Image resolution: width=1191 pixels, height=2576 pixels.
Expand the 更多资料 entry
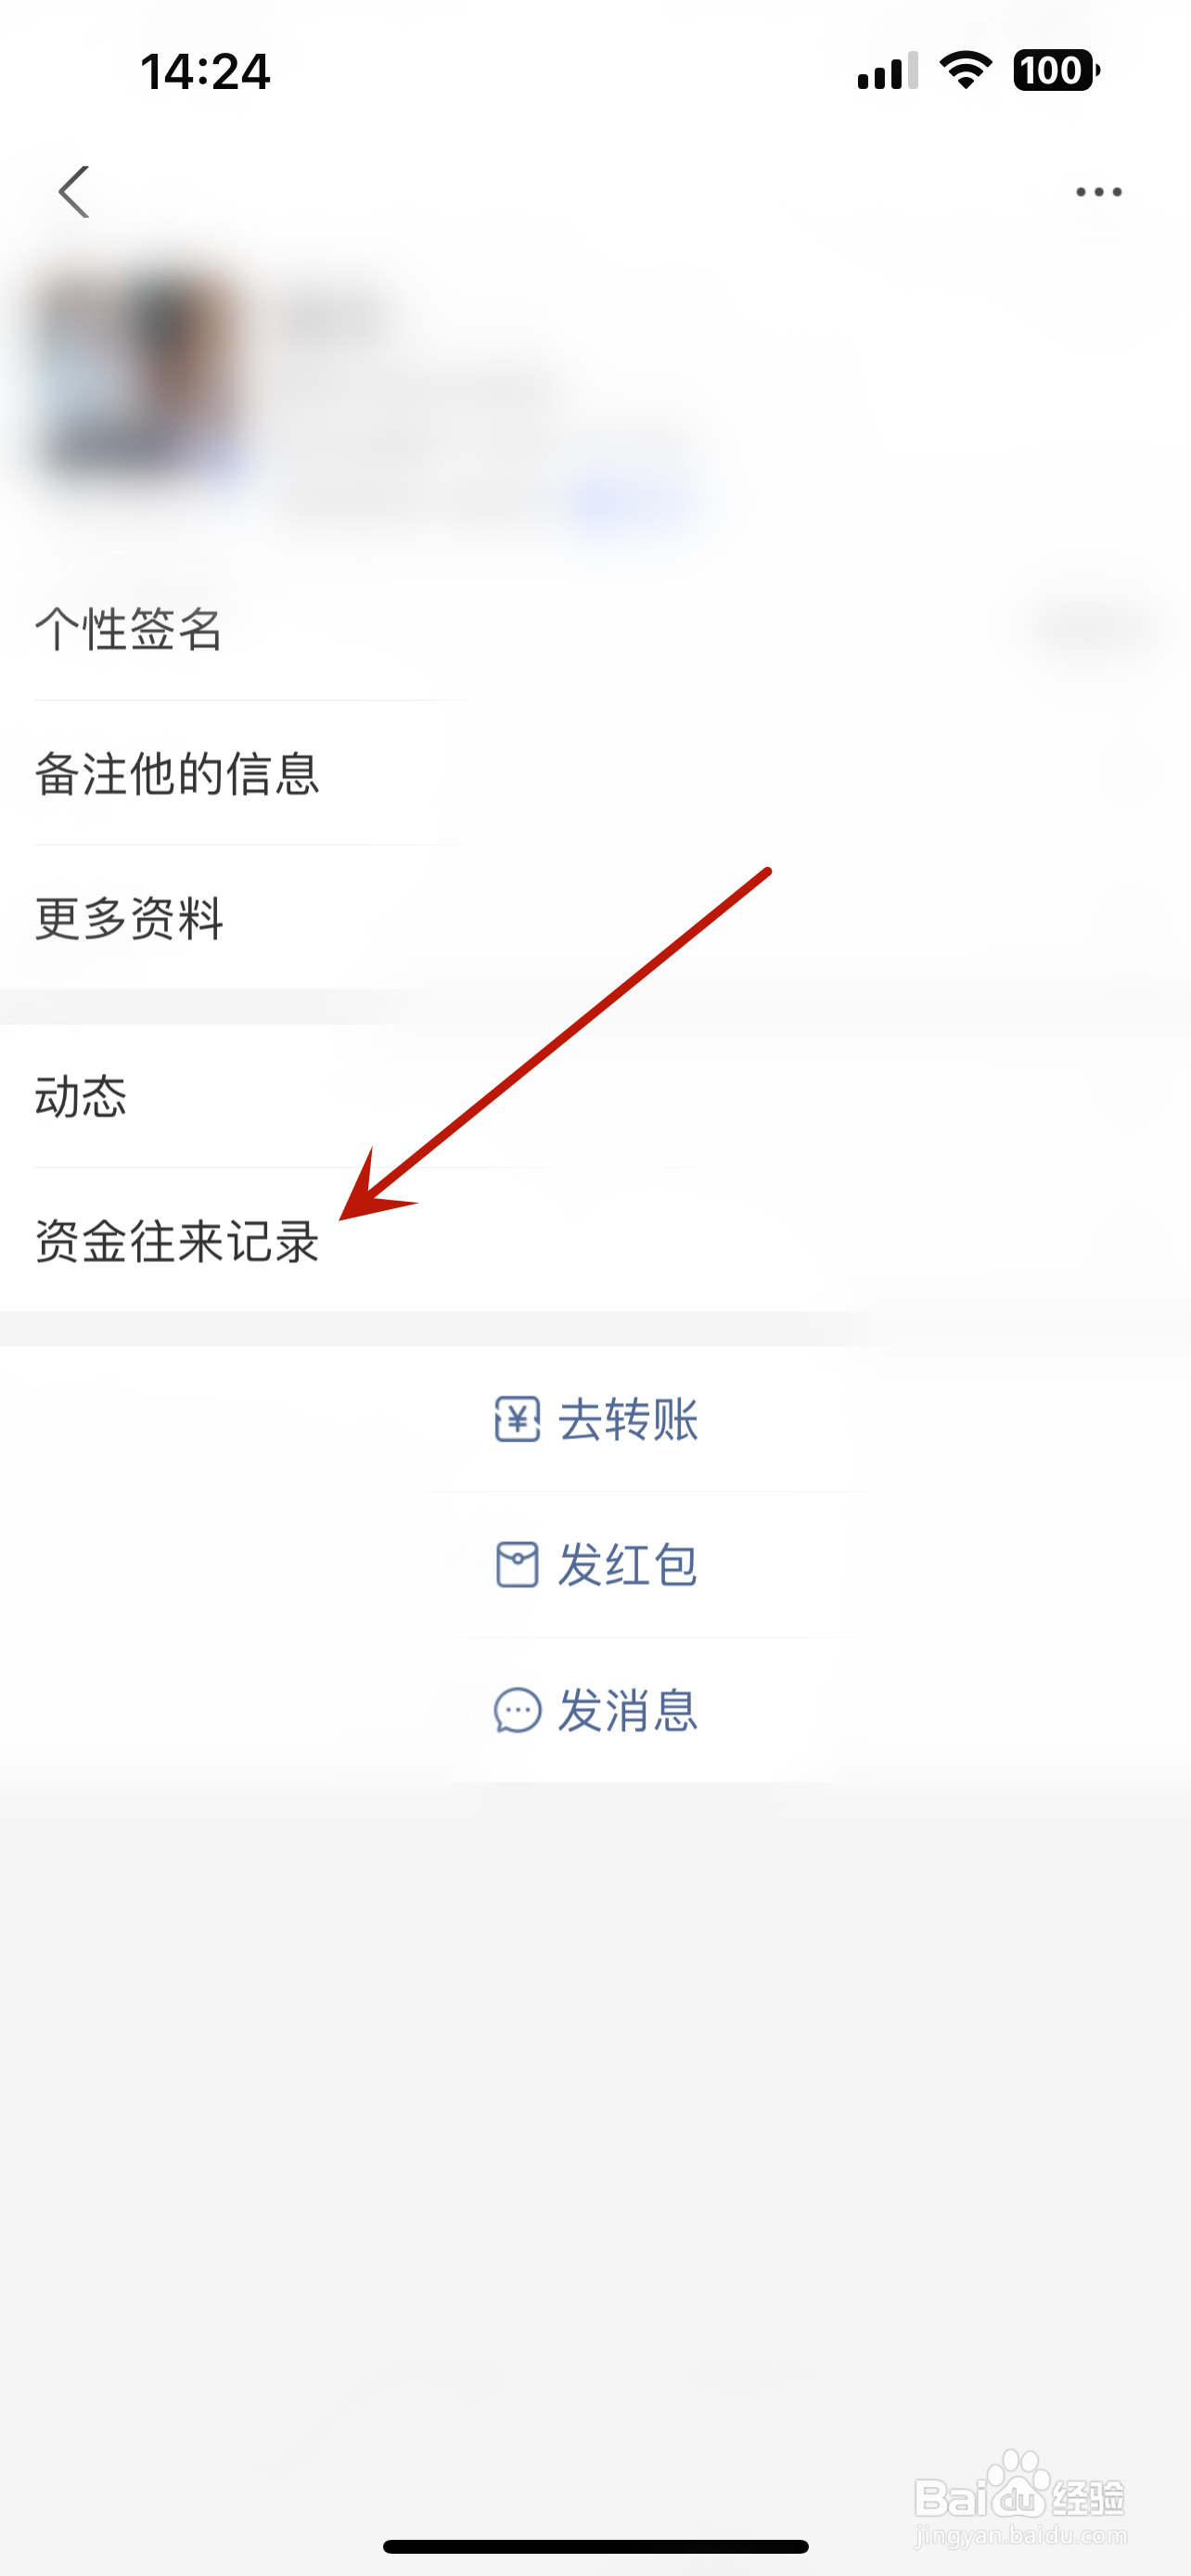pyautogui.click(x=595, y=917)
